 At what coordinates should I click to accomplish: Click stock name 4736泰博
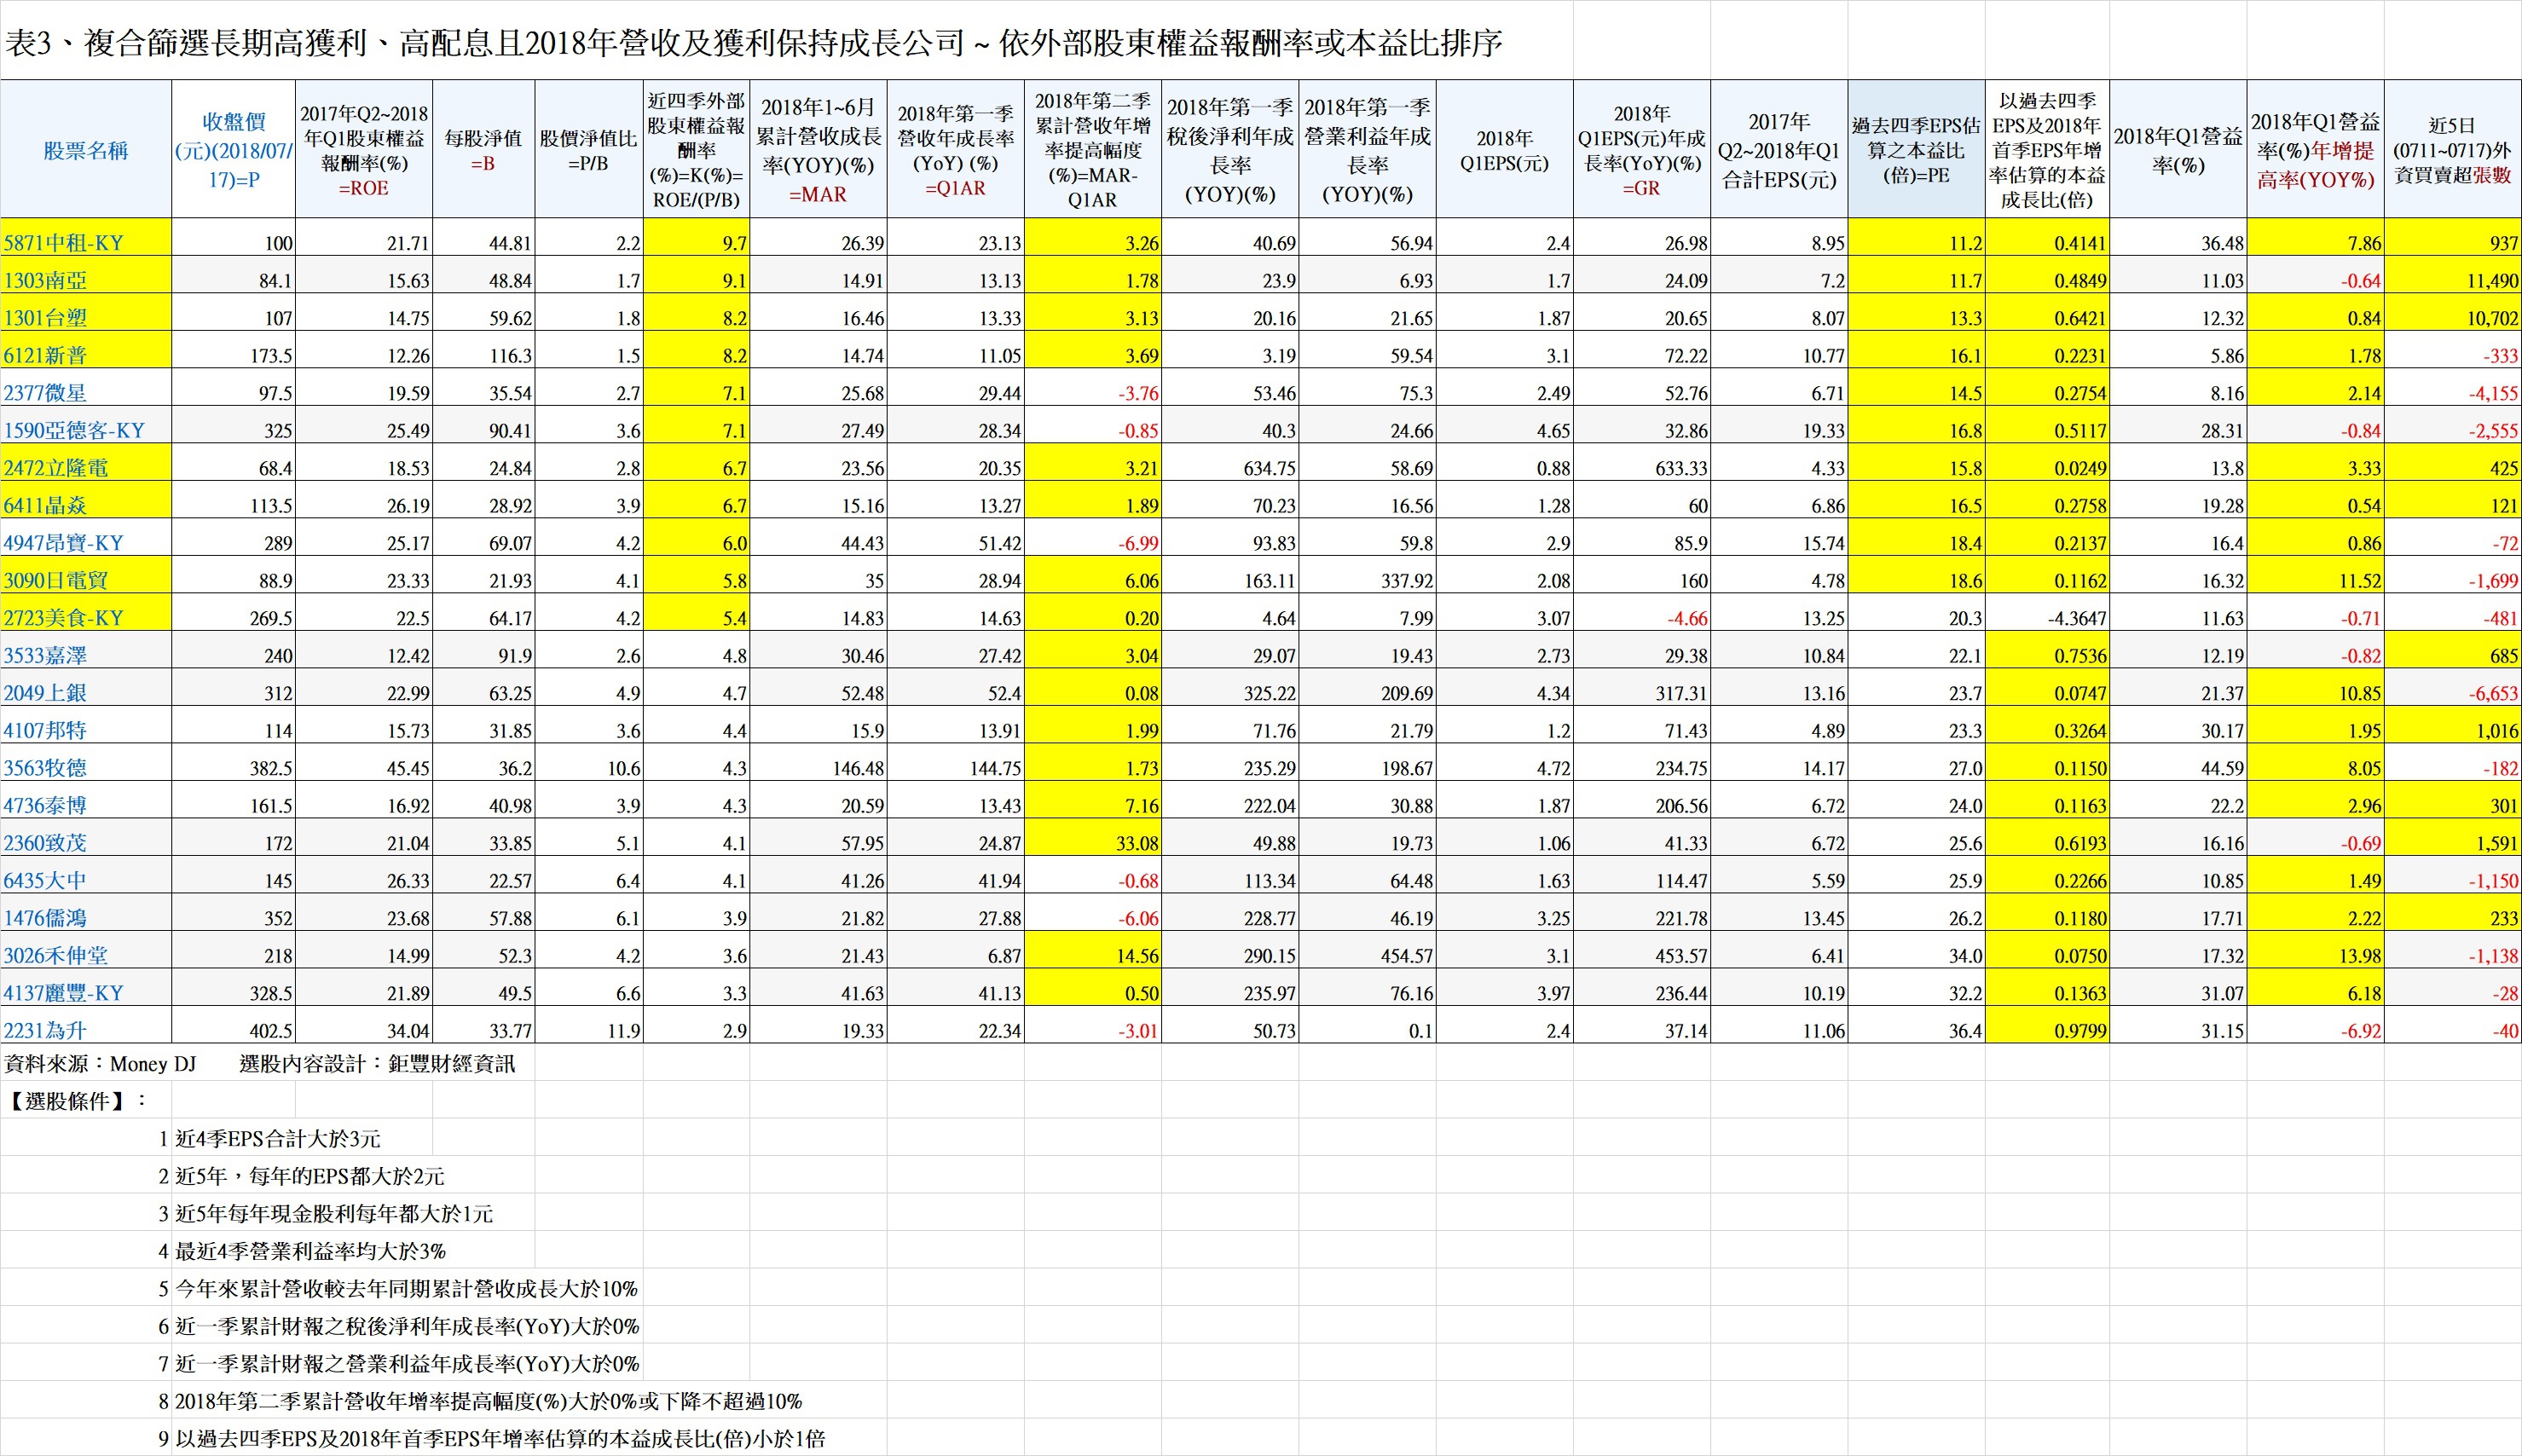coord(45,806)
